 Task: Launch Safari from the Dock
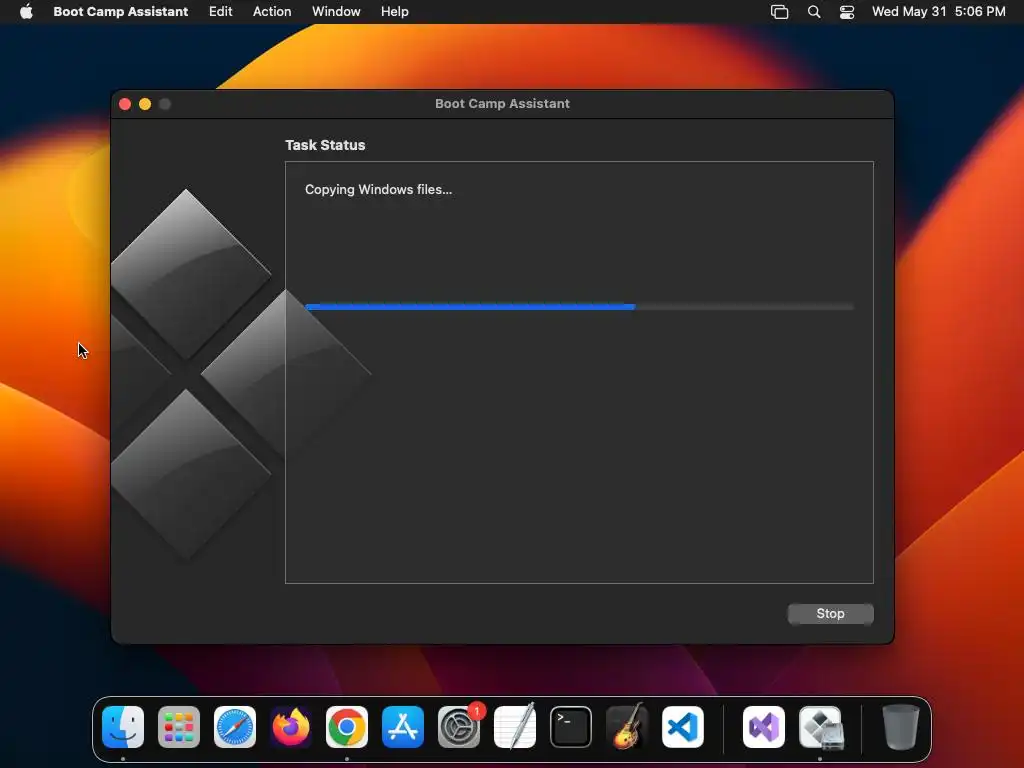pos(235,727)
